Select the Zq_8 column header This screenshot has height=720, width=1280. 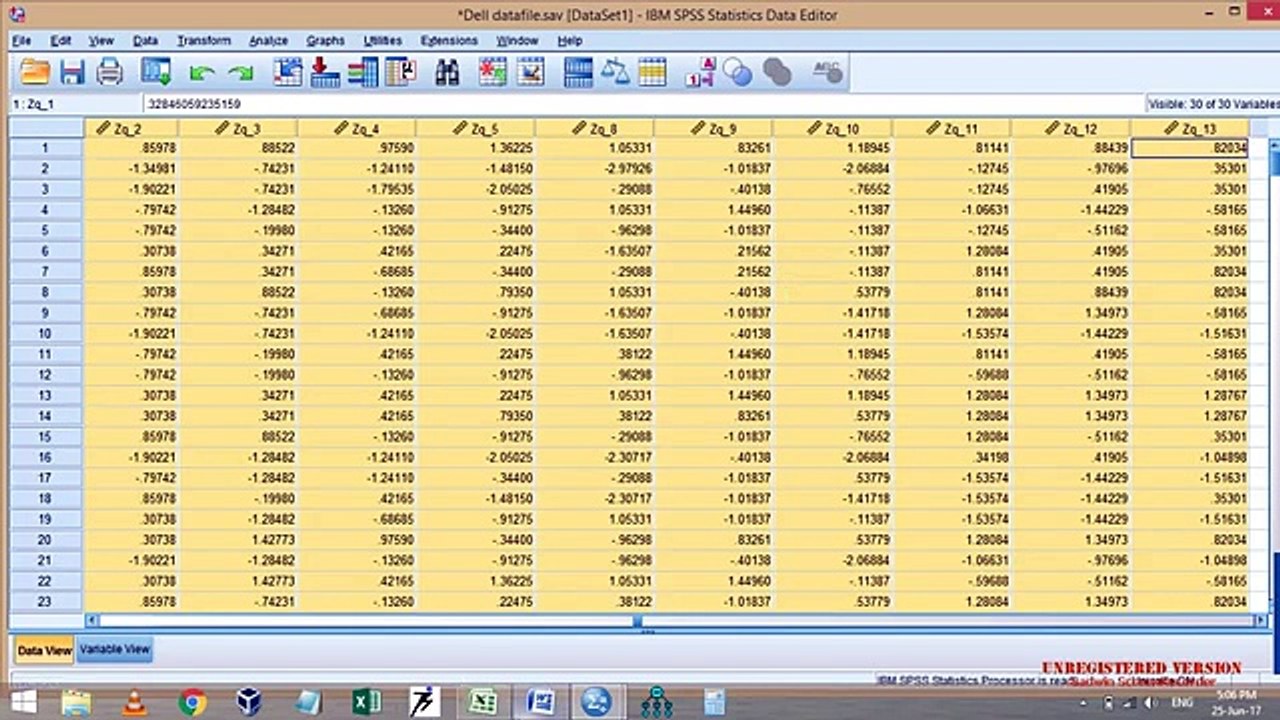click(x=594, y=128)
